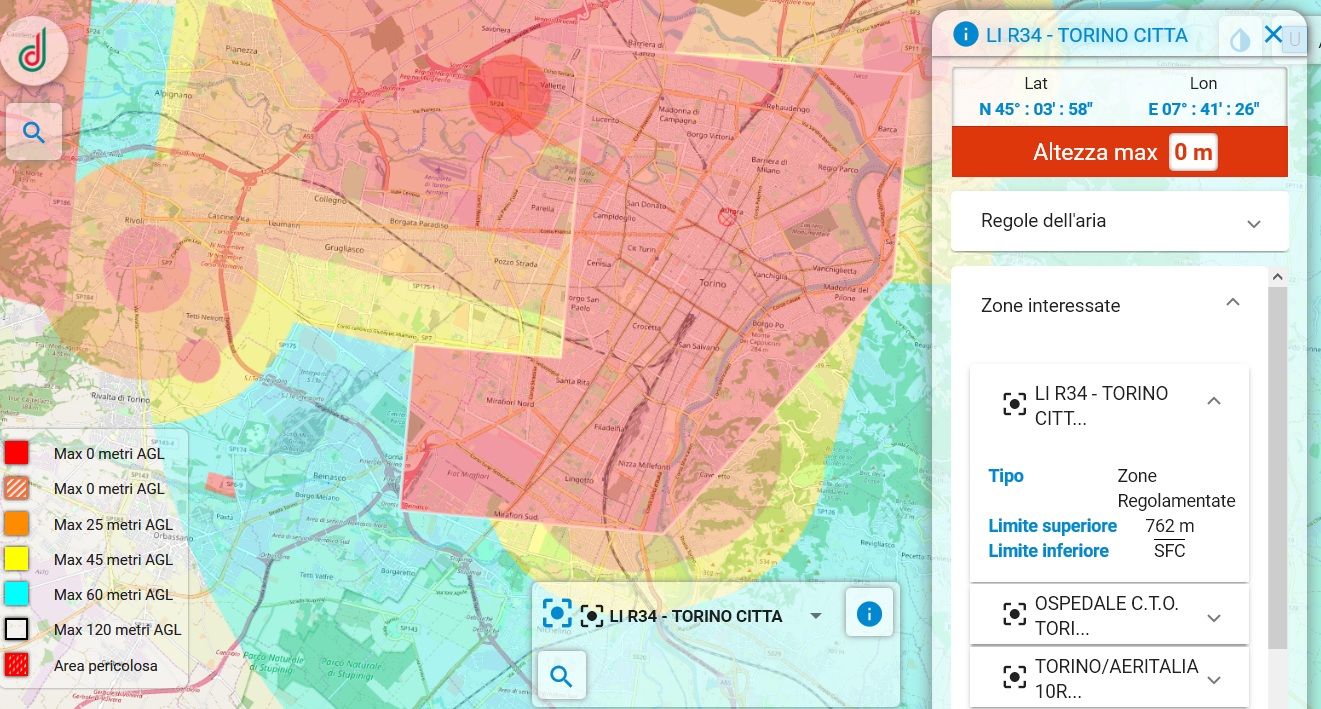The width and height of the screenshot is (1321, 709).
Task: Click red Max 0 metri AGL swatch
Action: [x=17, y=454]
